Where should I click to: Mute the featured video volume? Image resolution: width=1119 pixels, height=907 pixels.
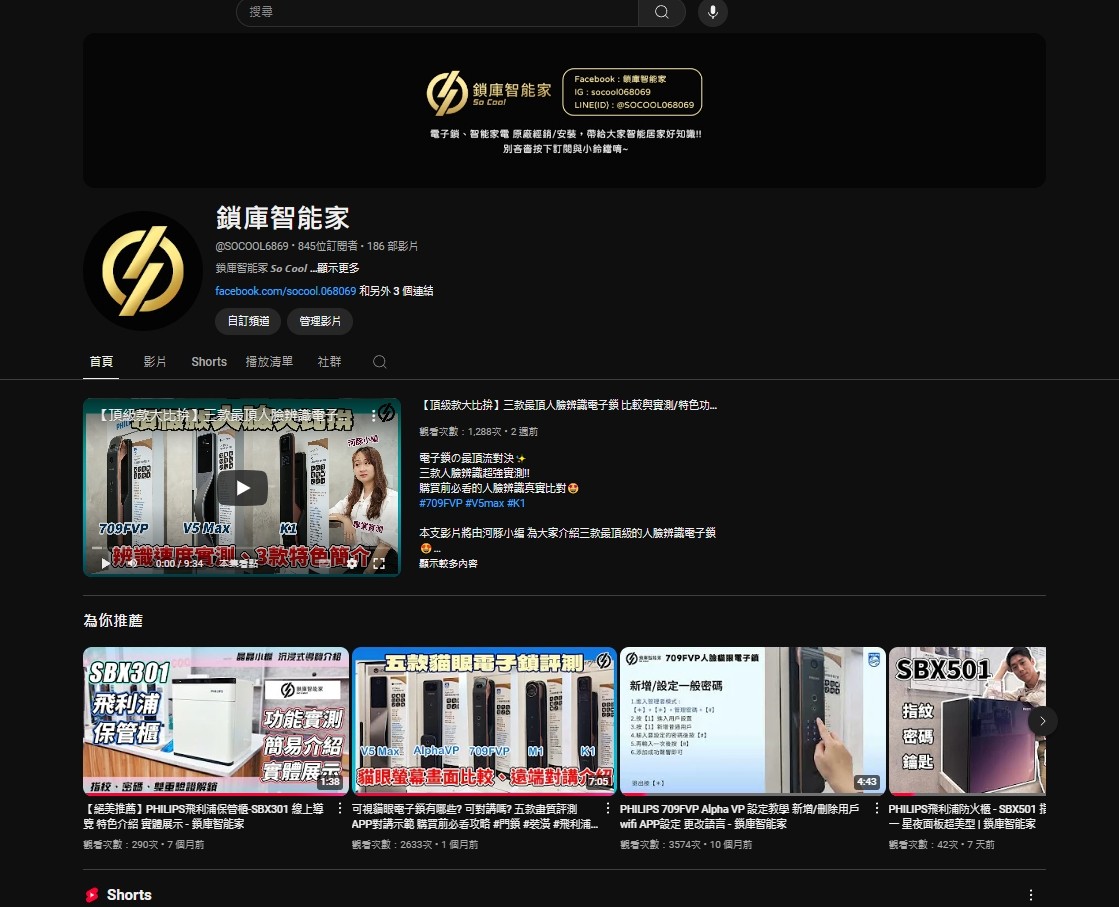point(132,563)
